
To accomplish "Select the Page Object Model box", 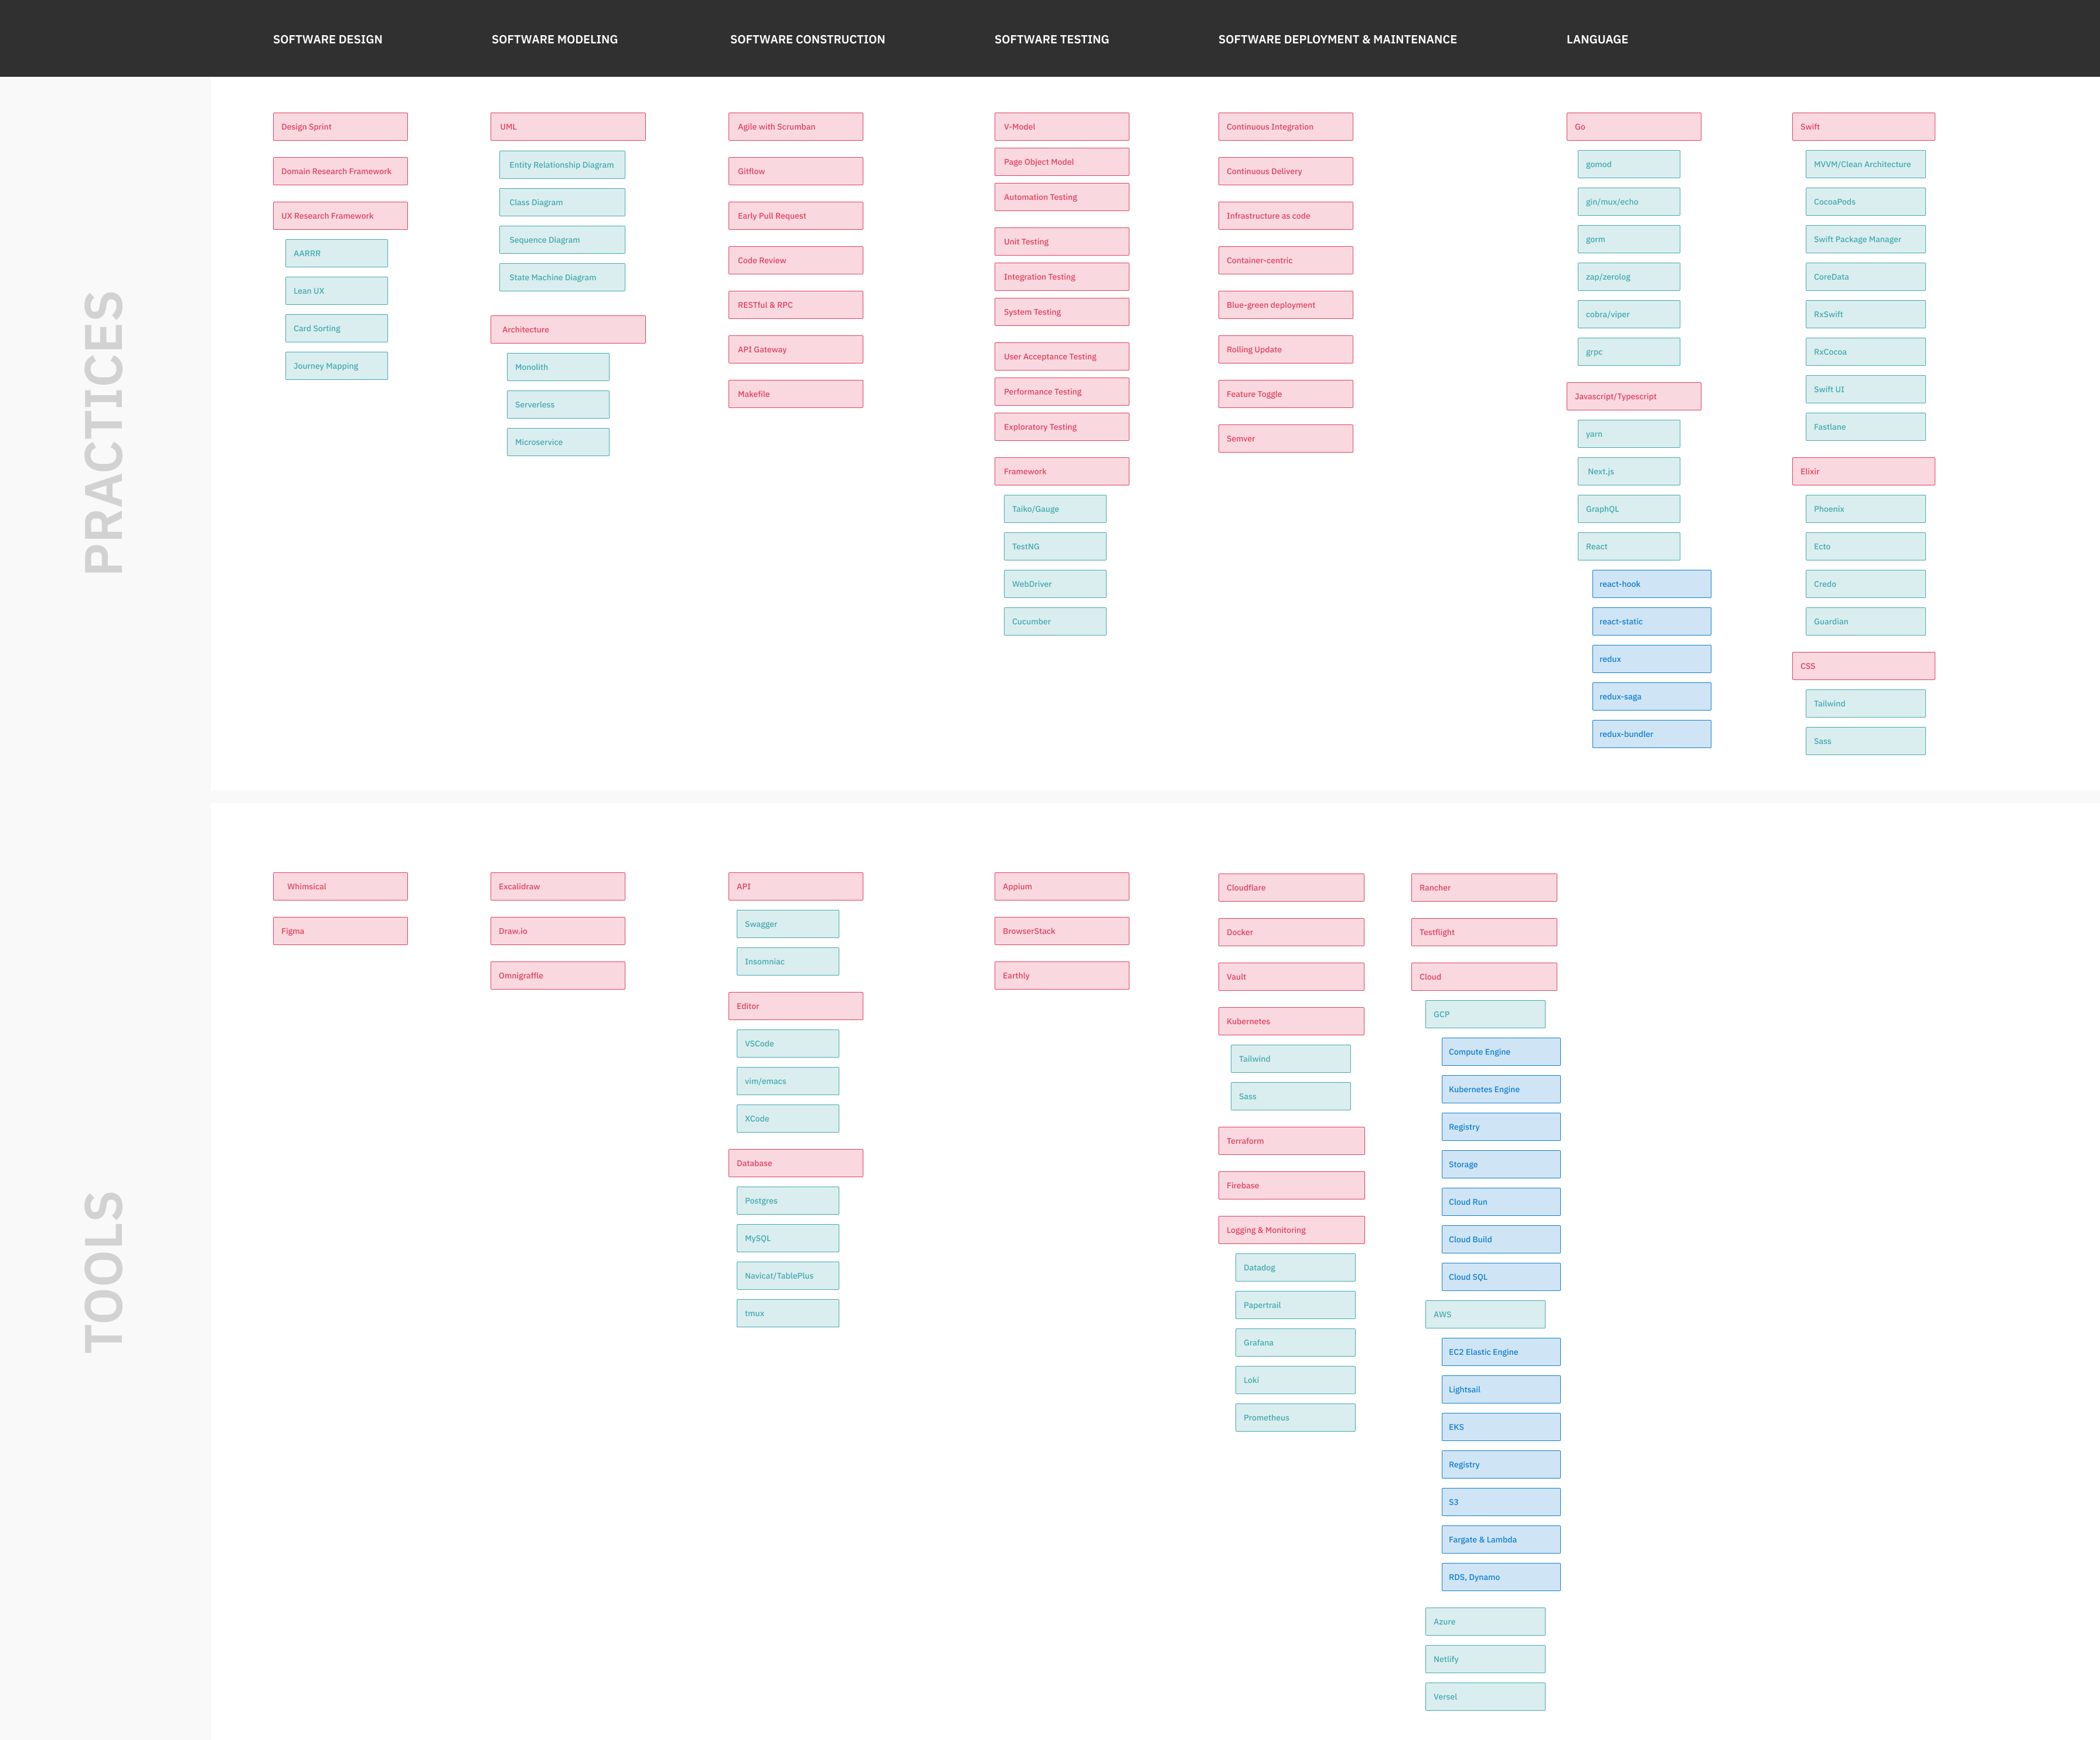I will (1062, 162).
